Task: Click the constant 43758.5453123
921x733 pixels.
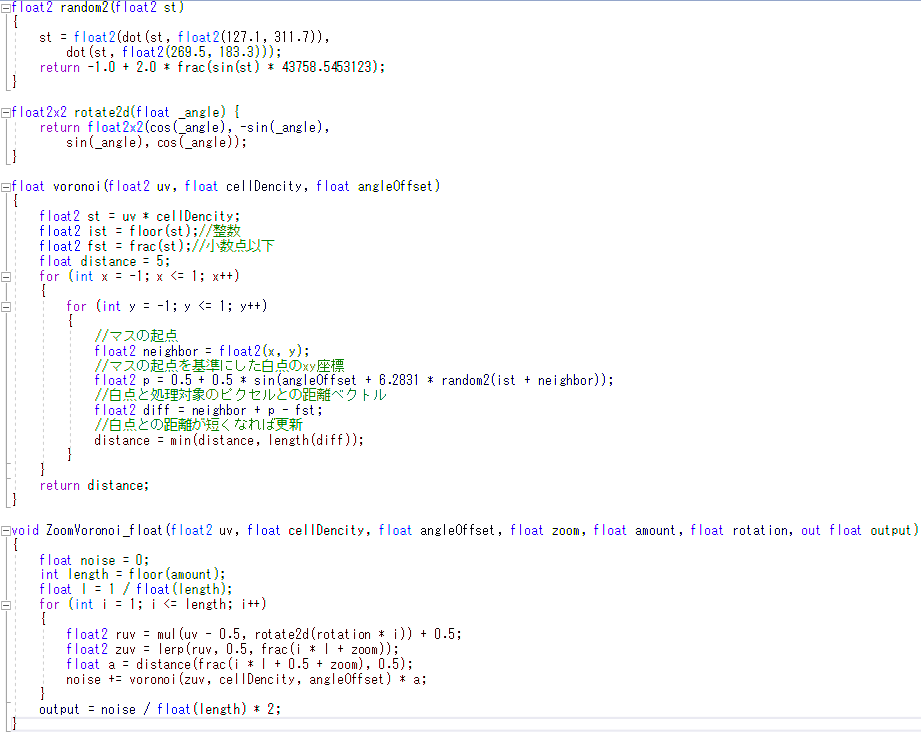Action: point(327,67)
